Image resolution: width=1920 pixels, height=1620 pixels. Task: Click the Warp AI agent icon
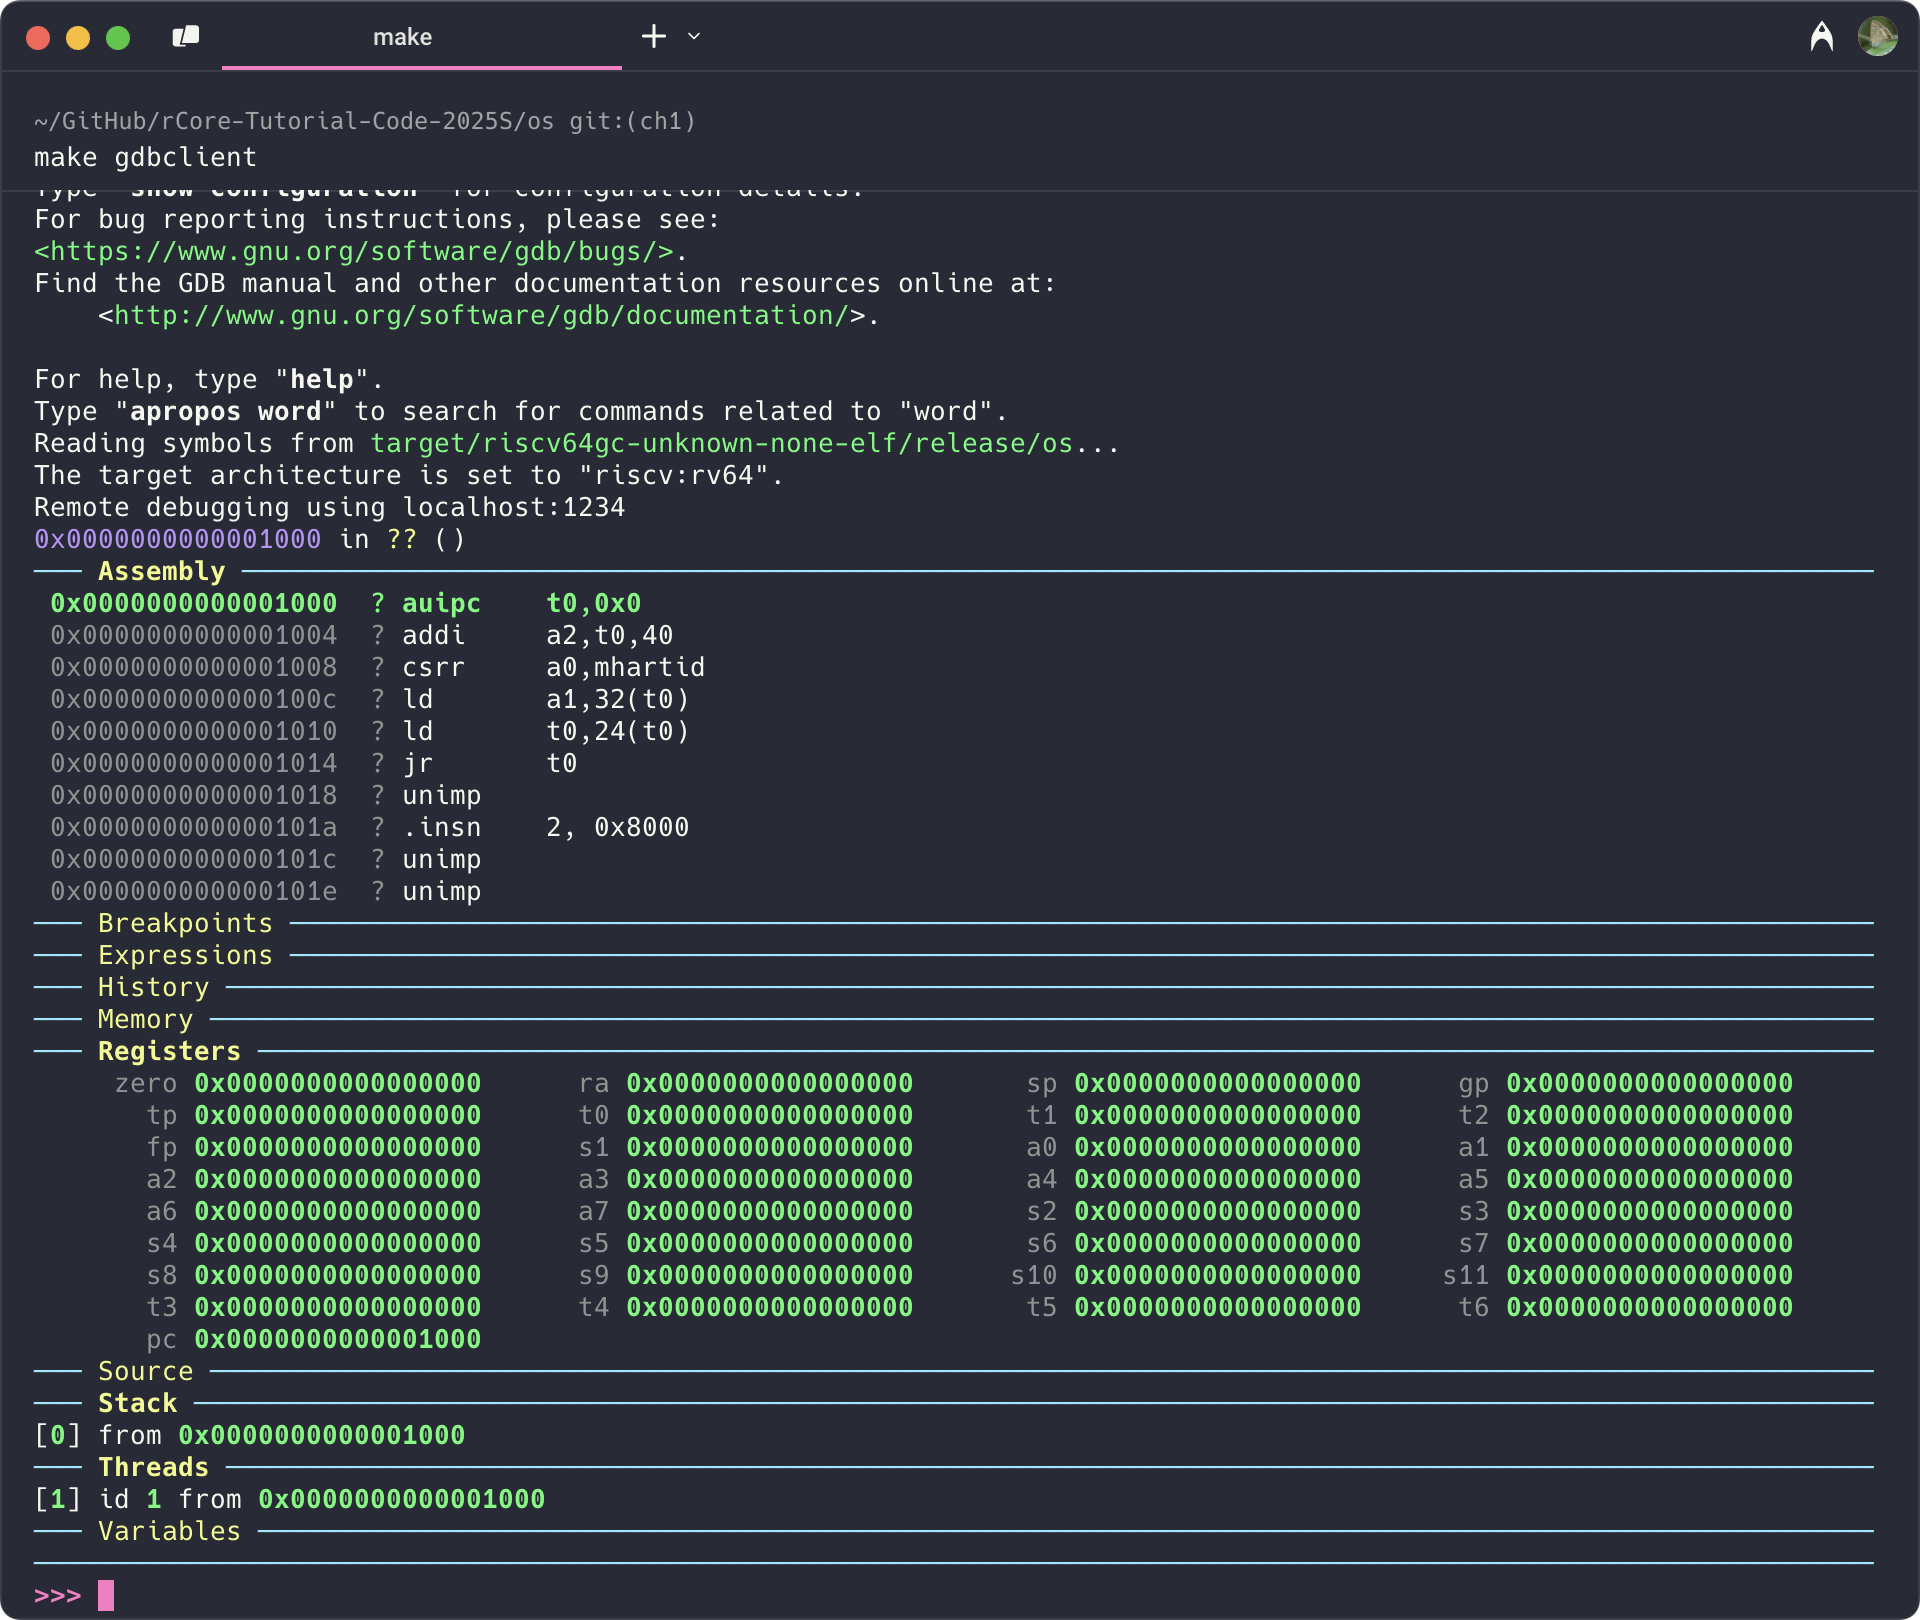[x=1821, y=37]
